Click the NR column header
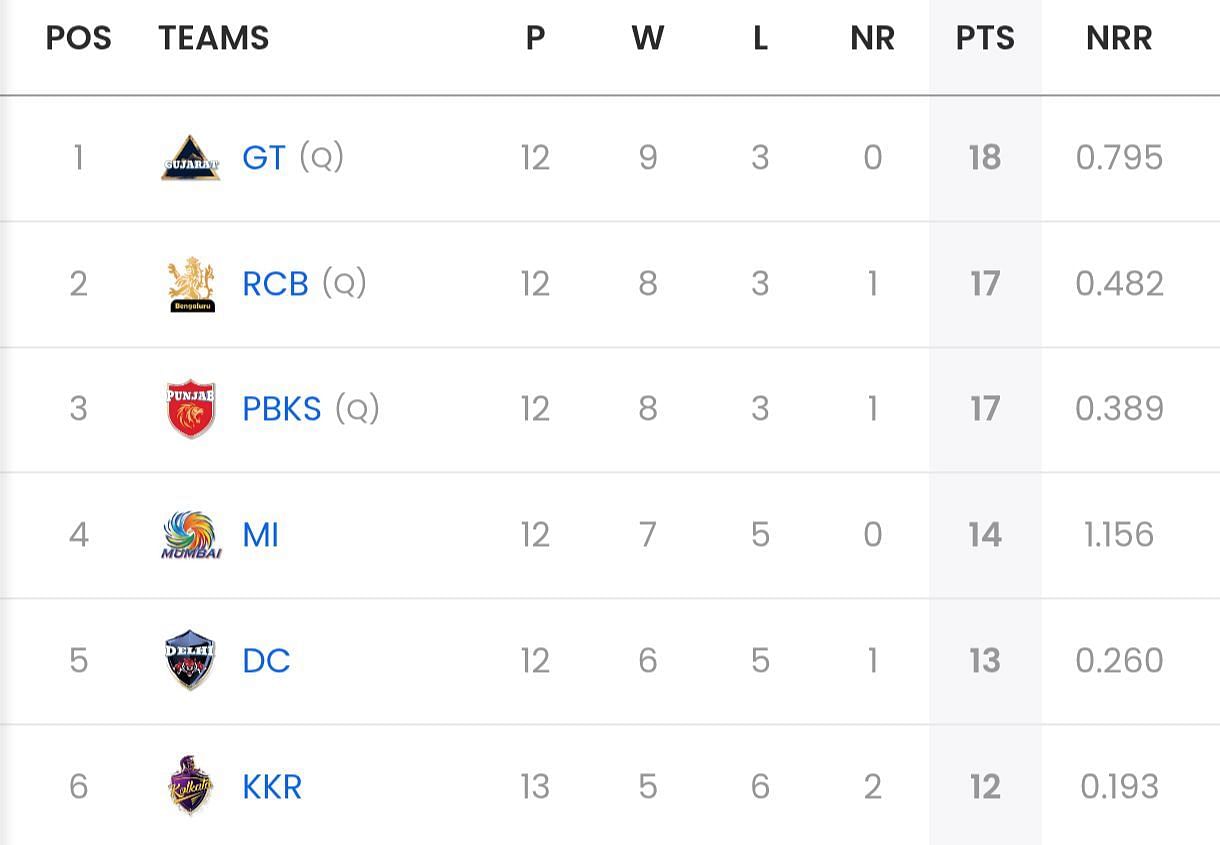1220x845 pixels. [873, 38]
